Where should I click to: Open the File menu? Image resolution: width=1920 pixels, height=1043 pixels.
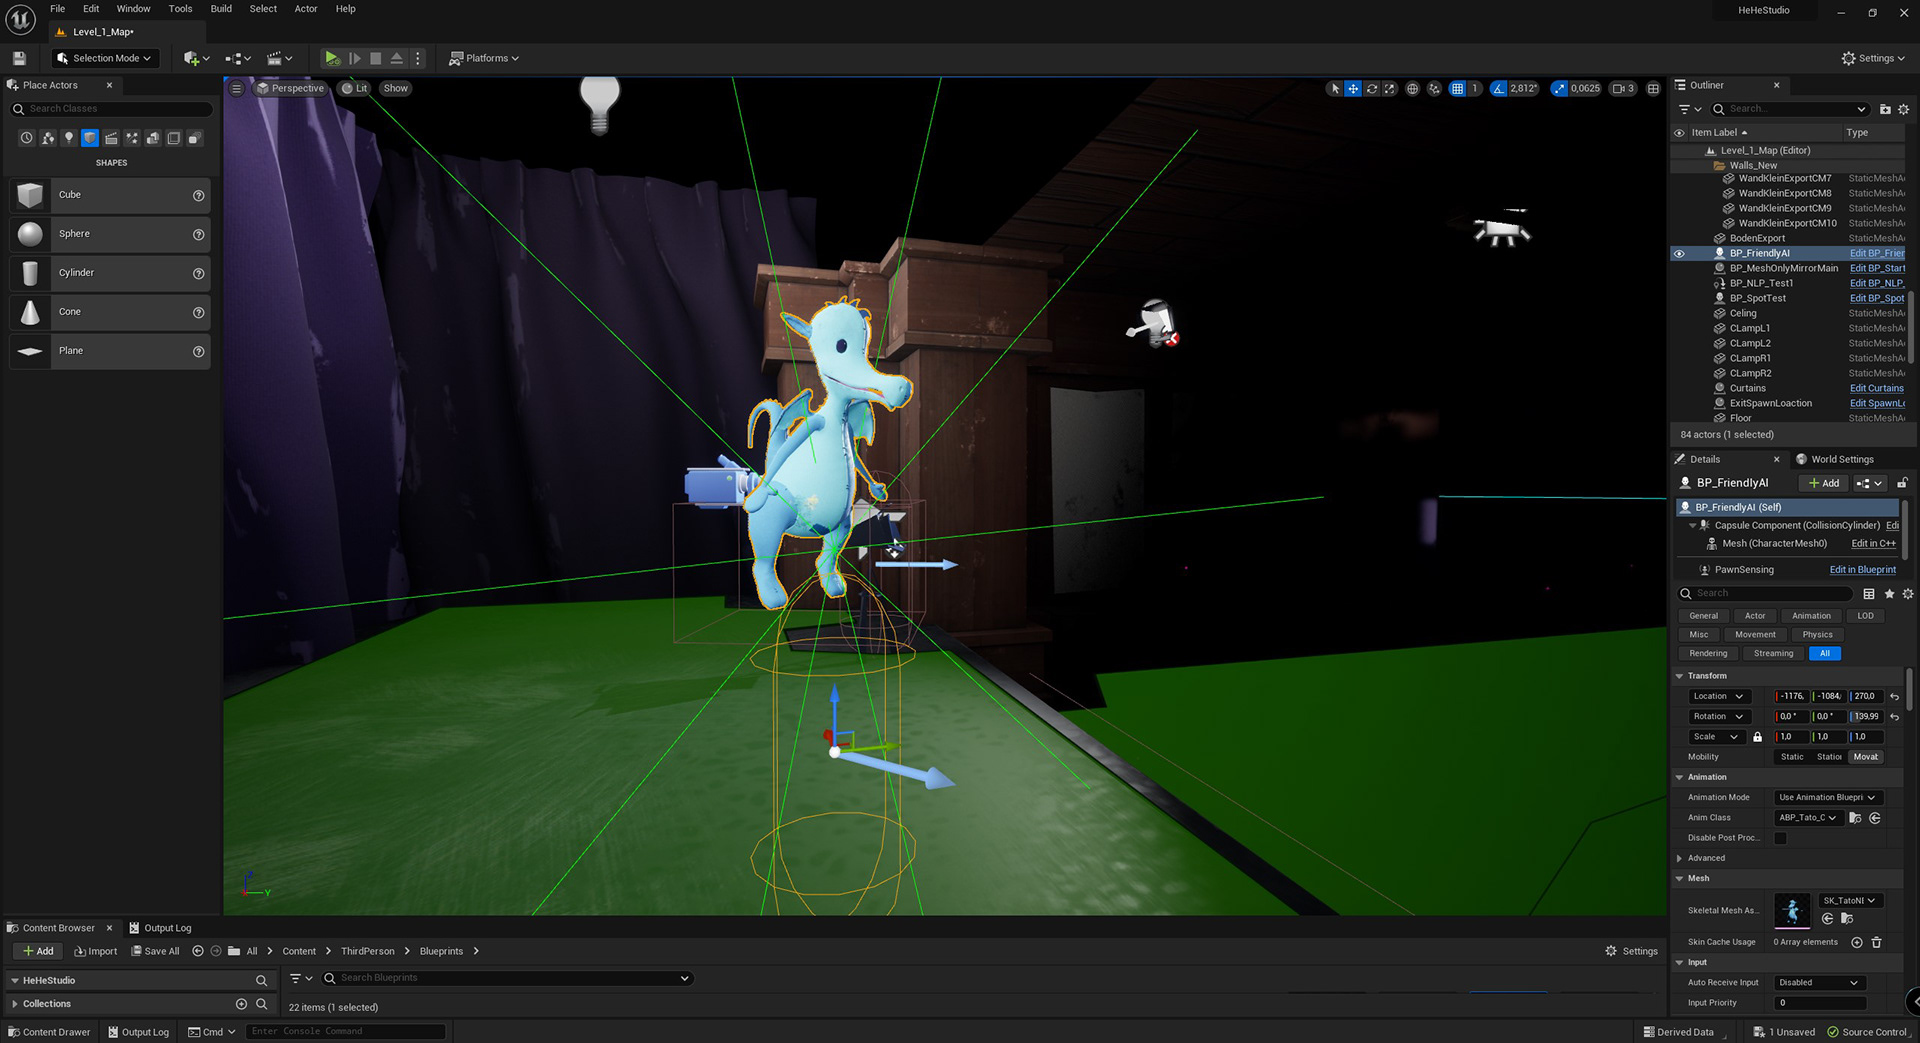pos(58,9)
